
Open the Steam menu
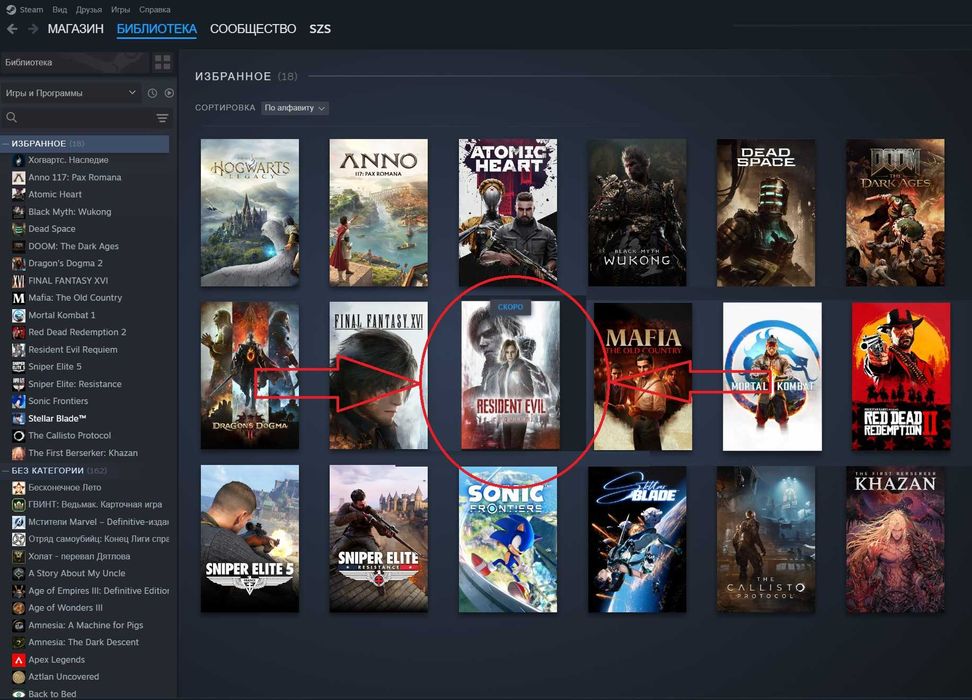point(31,9)
